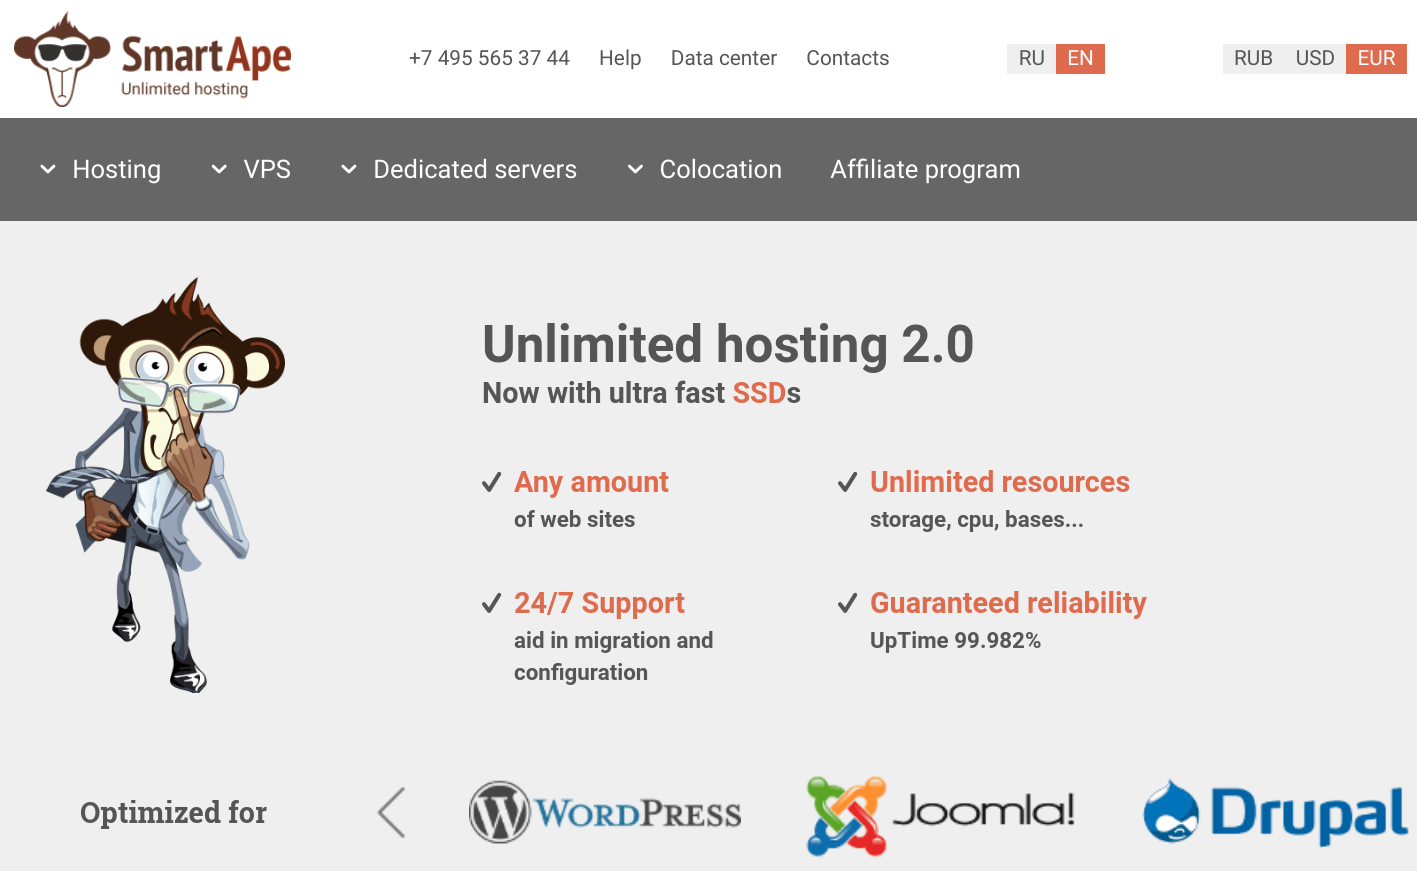Click 'UpTime 99.982%' text

click(x=955, y=640)
